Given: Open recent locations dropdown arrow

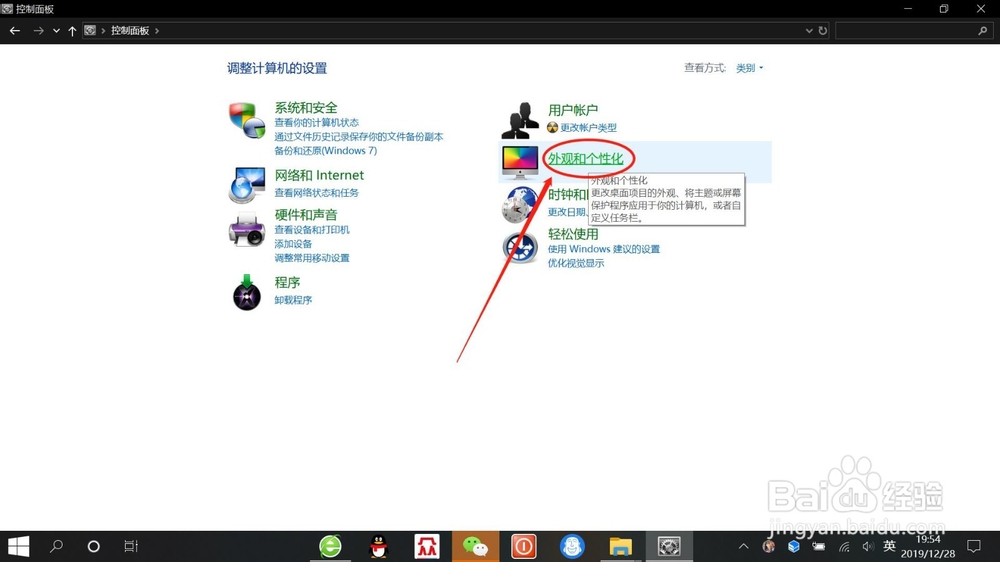Looking at the screenshot, I should click(x=56, y=31).
